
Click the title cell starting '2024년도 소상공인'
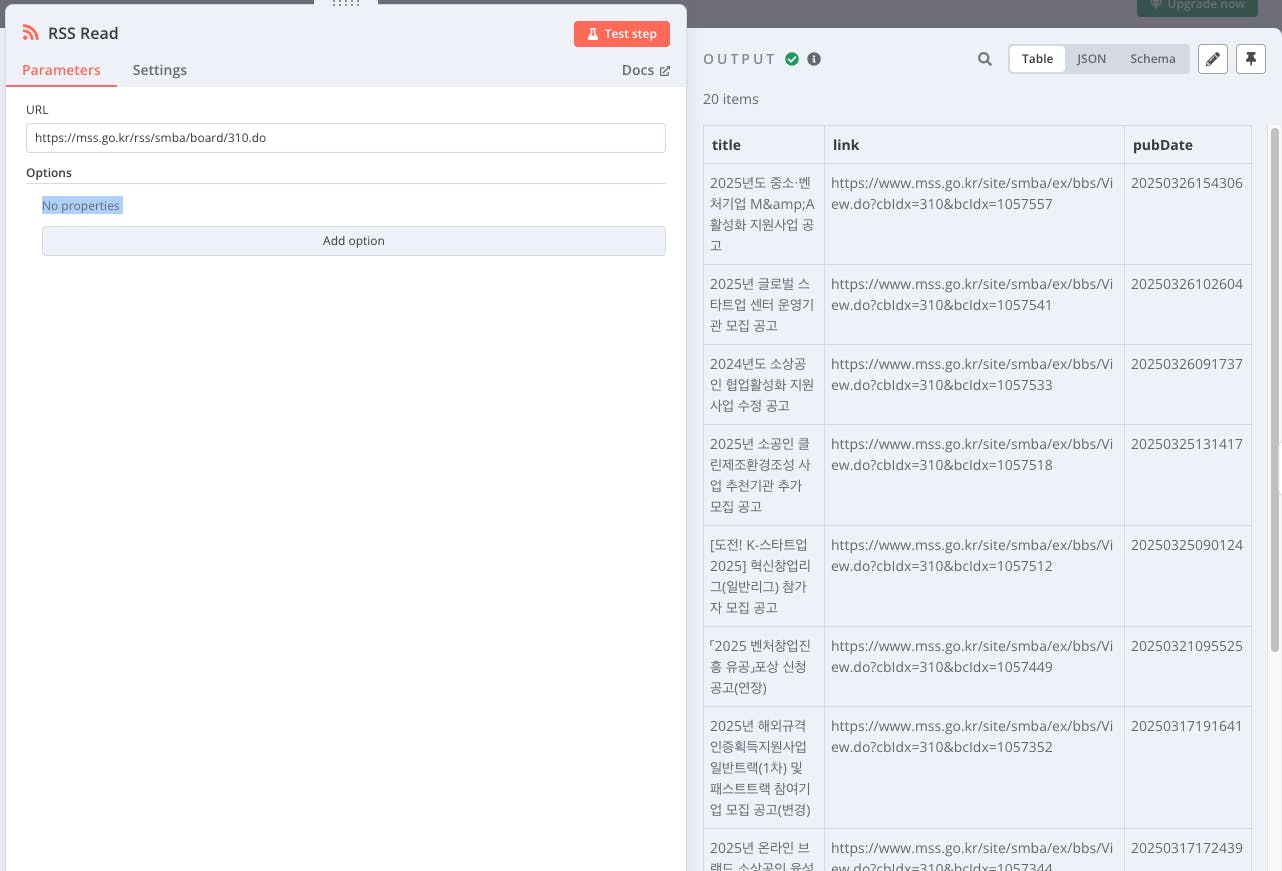coord(763,385)
